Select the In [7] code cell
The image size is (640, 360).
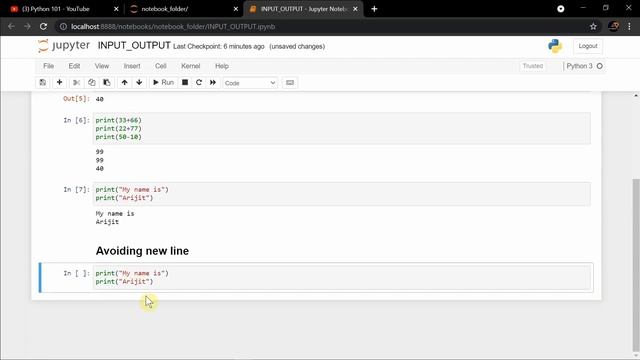tap(342, 193)
